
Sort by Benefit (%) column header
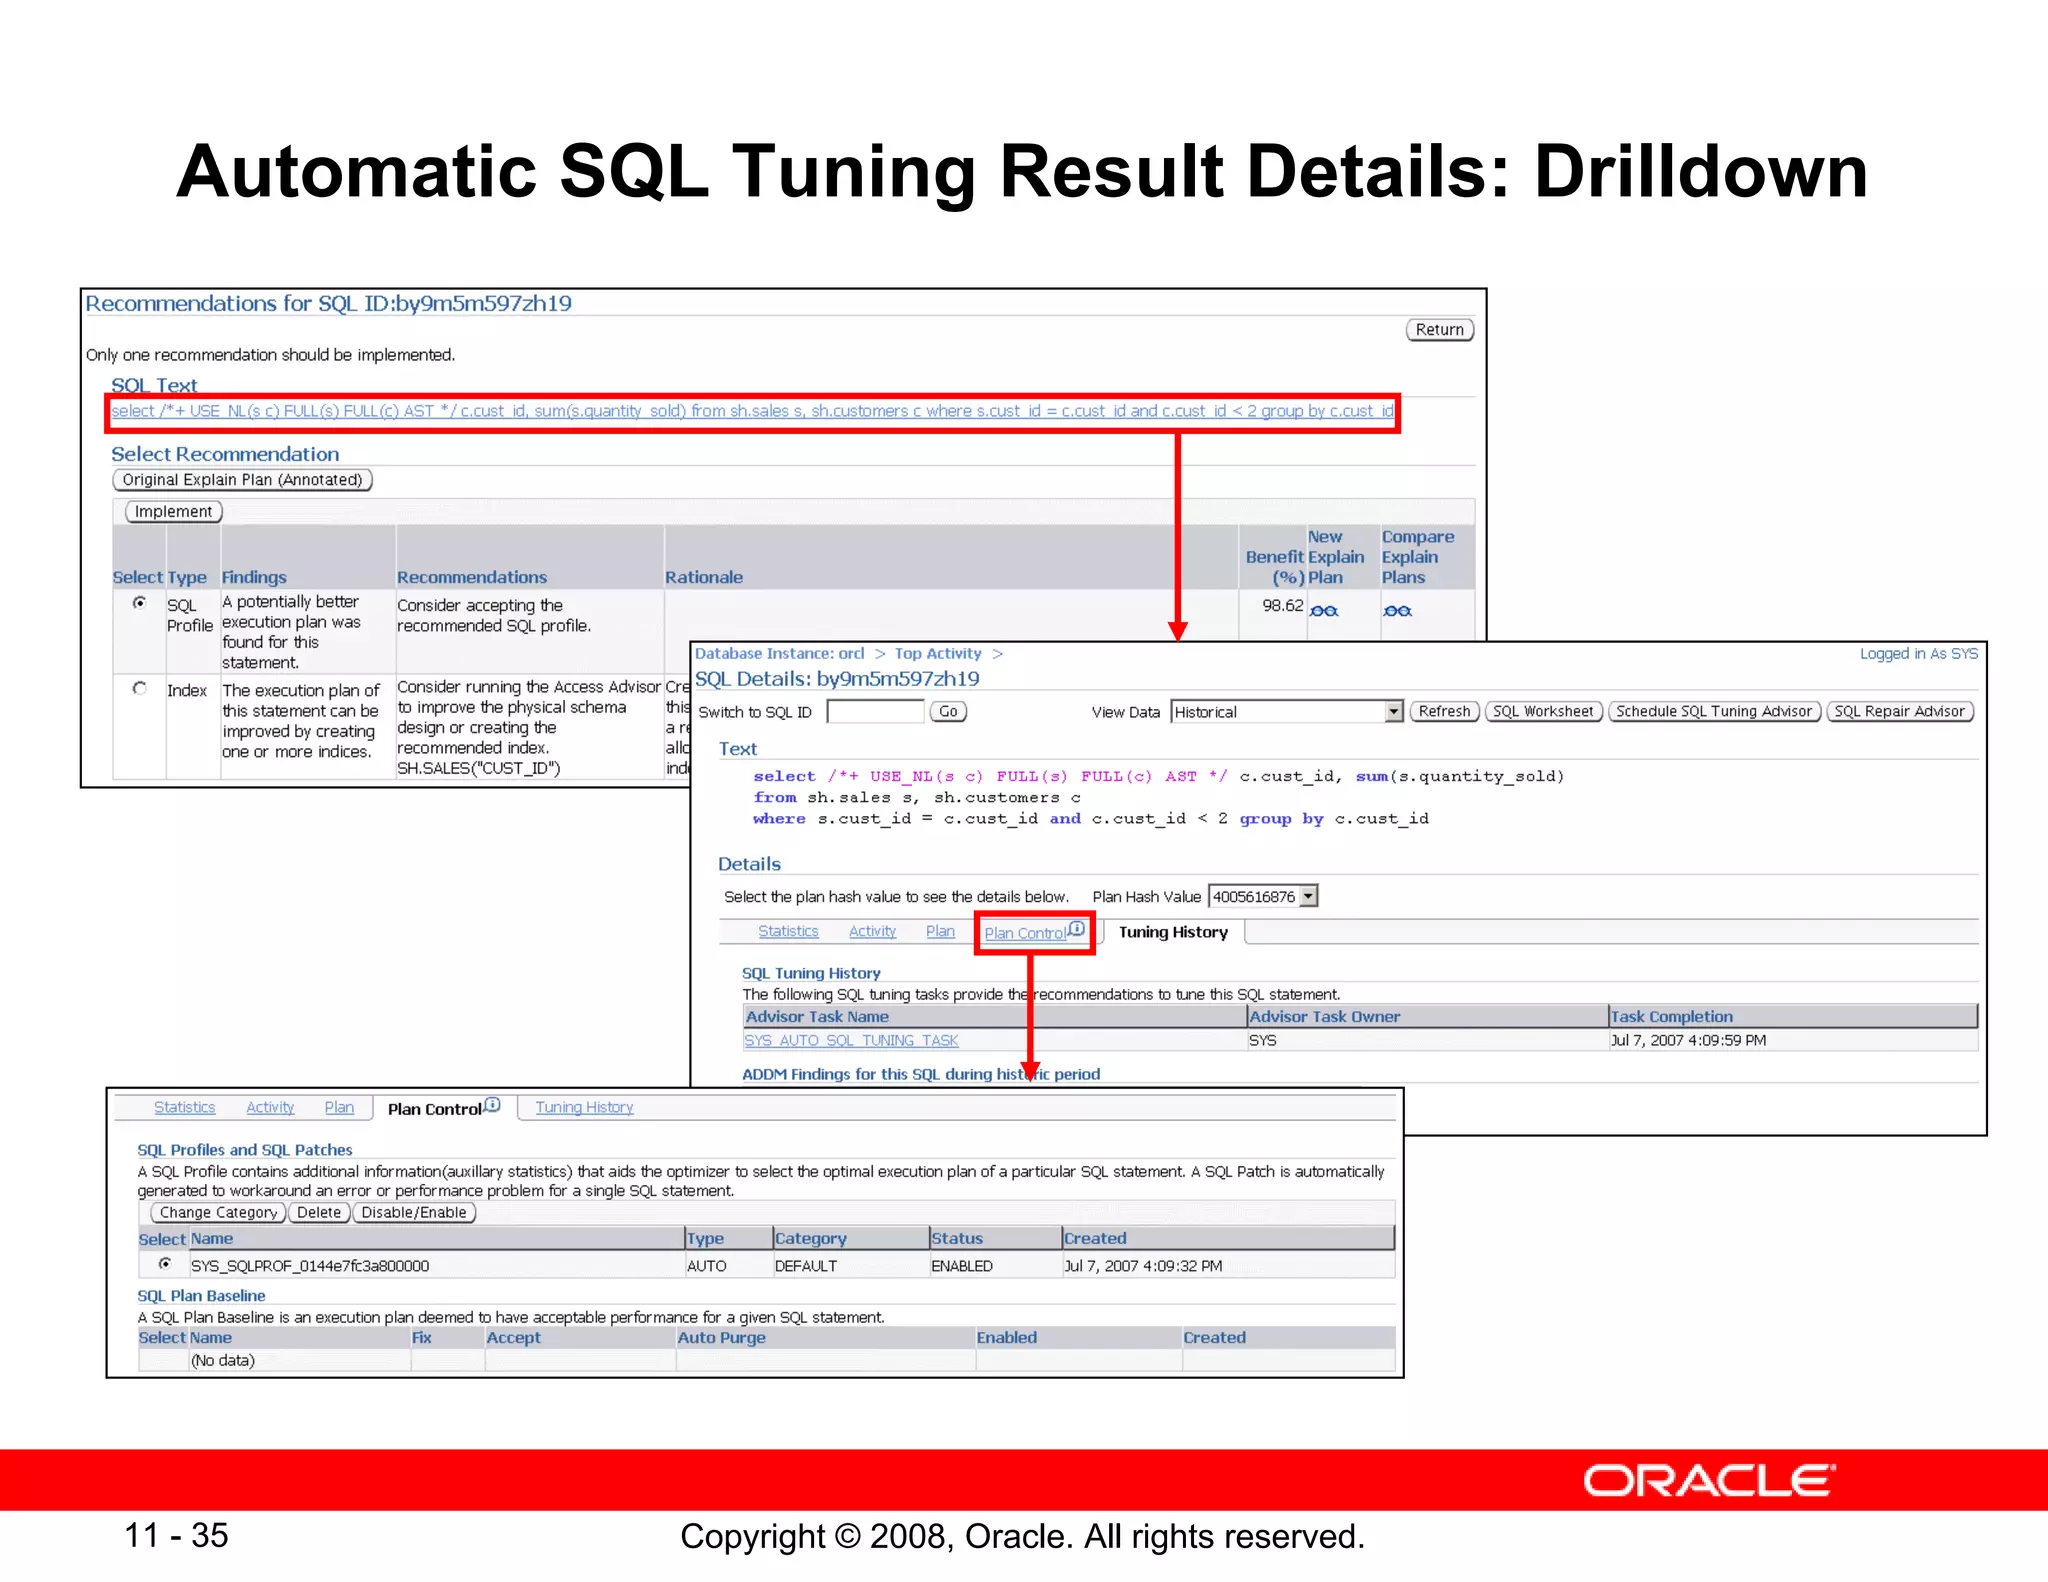(1274, 567)
